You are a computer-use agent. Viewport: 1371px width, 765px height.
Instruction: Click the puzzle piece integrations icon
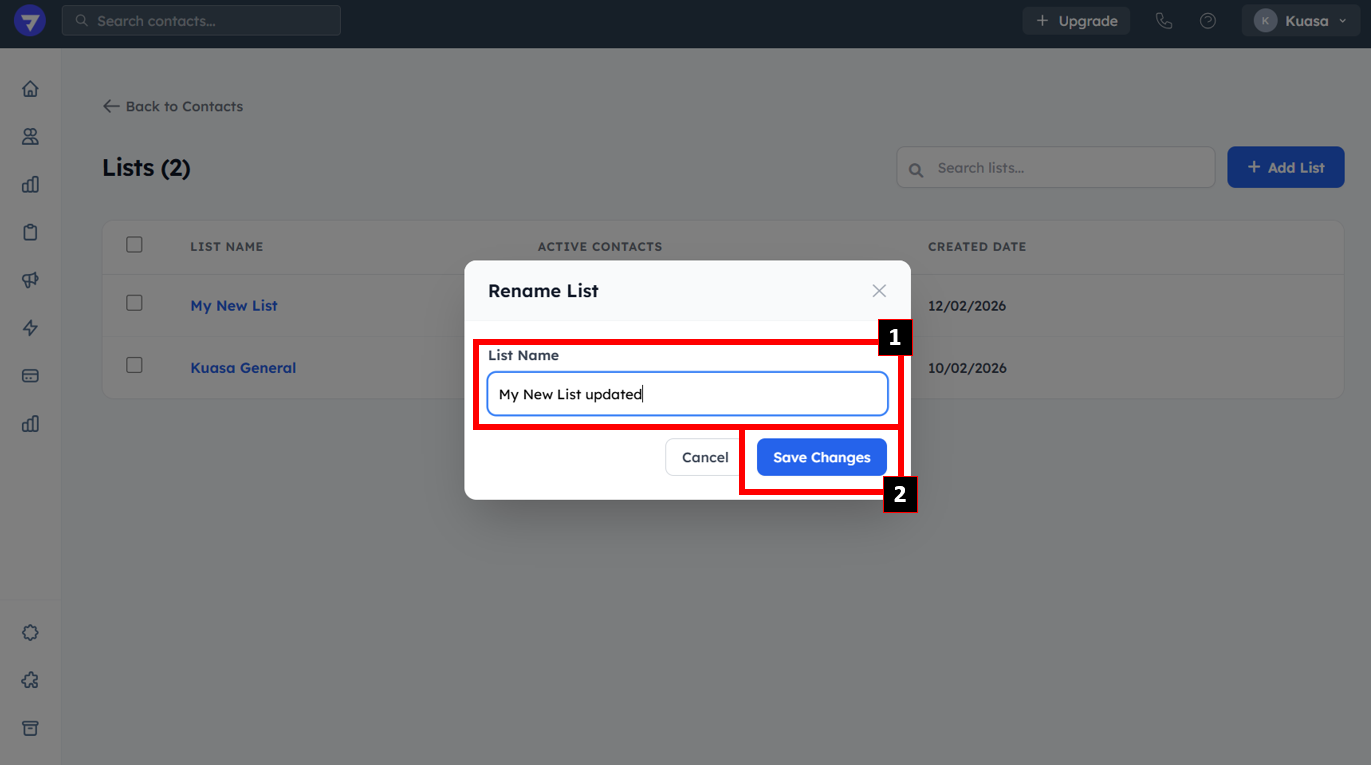(x=30, y=680)
